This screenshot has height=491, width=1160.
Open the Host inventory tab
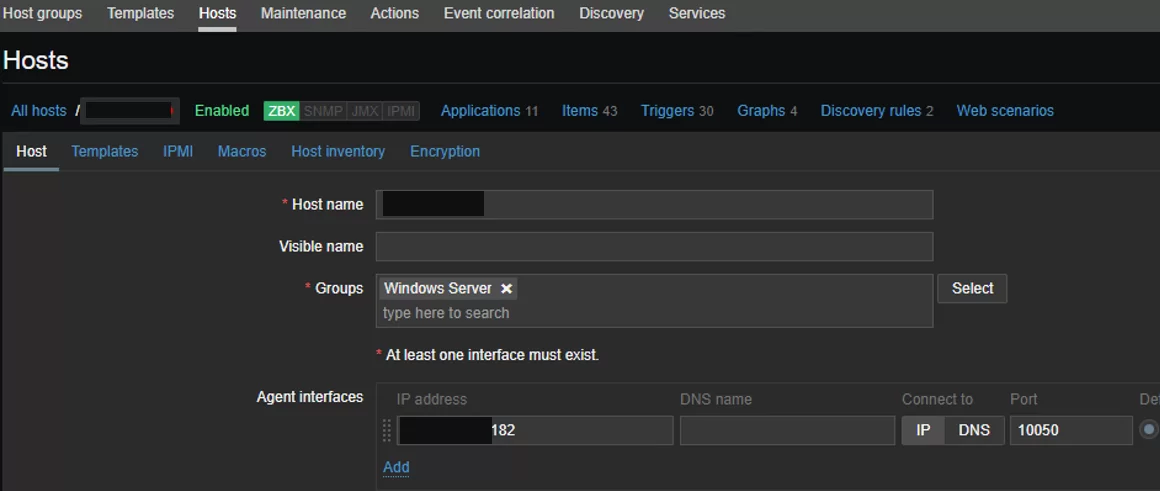pyautogui.click(x=338, y=152)
